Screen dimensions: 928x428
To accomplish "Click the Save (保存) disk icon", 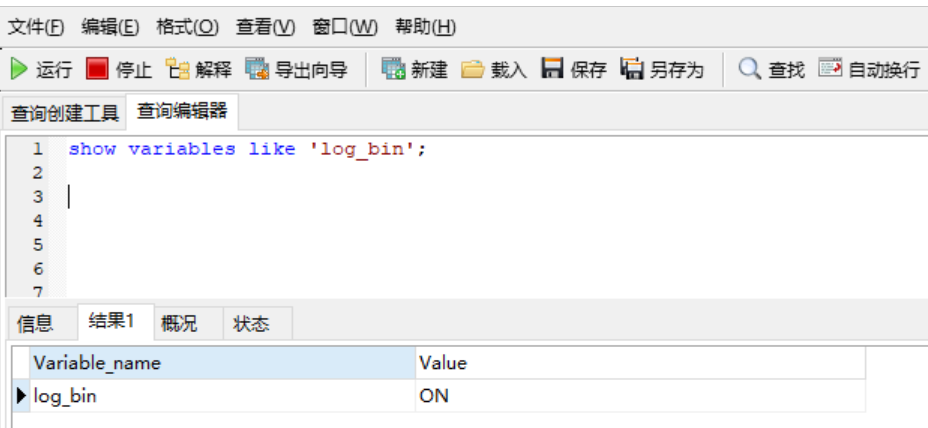I will click(552, 69).
